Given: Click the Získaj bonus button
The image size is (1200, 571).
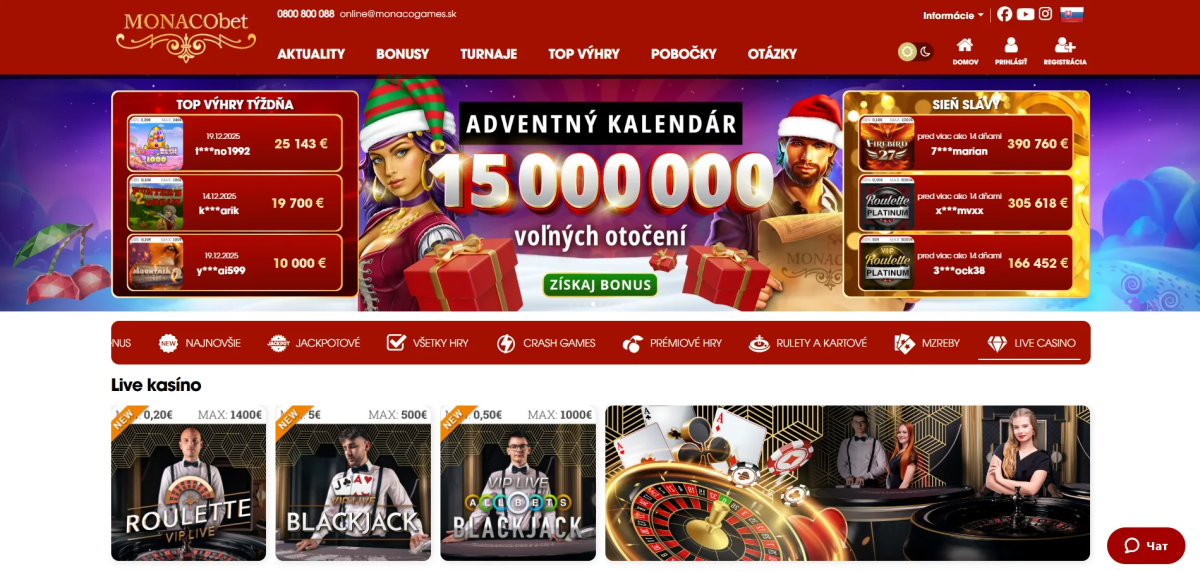Looking at the screenshot, I should pyautogui.click(x=600, y=285).
